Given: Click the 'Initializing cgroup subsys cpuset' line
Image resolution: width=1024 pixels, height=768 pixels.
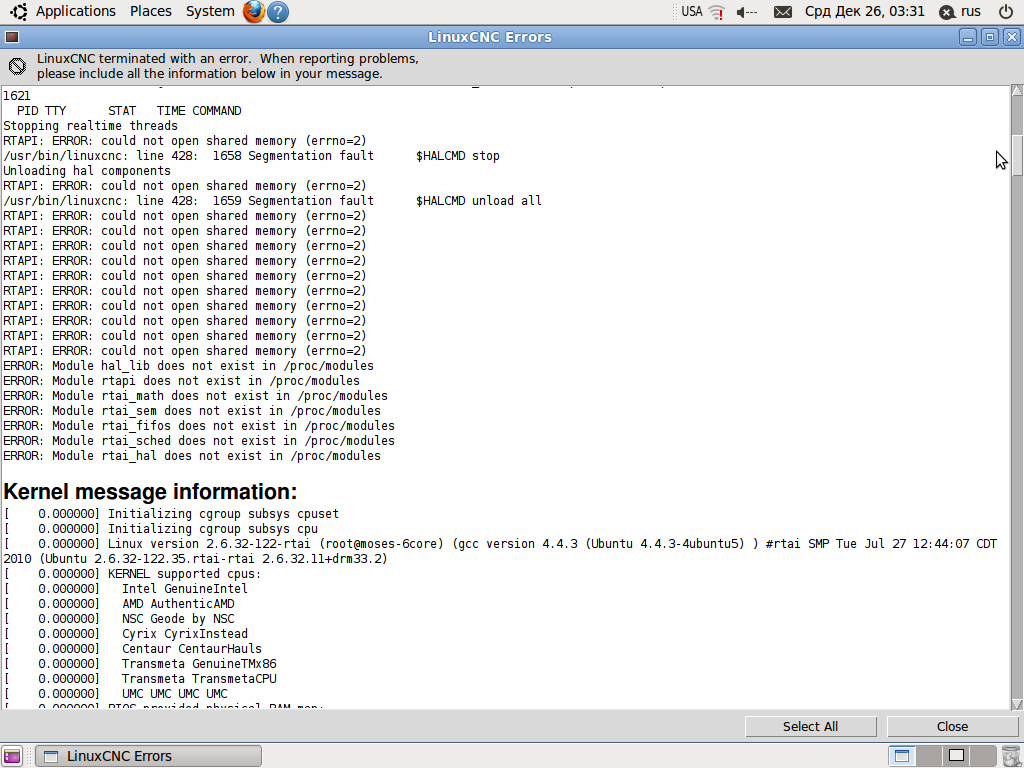Looking at the screenshot, I should coord(171,513).
